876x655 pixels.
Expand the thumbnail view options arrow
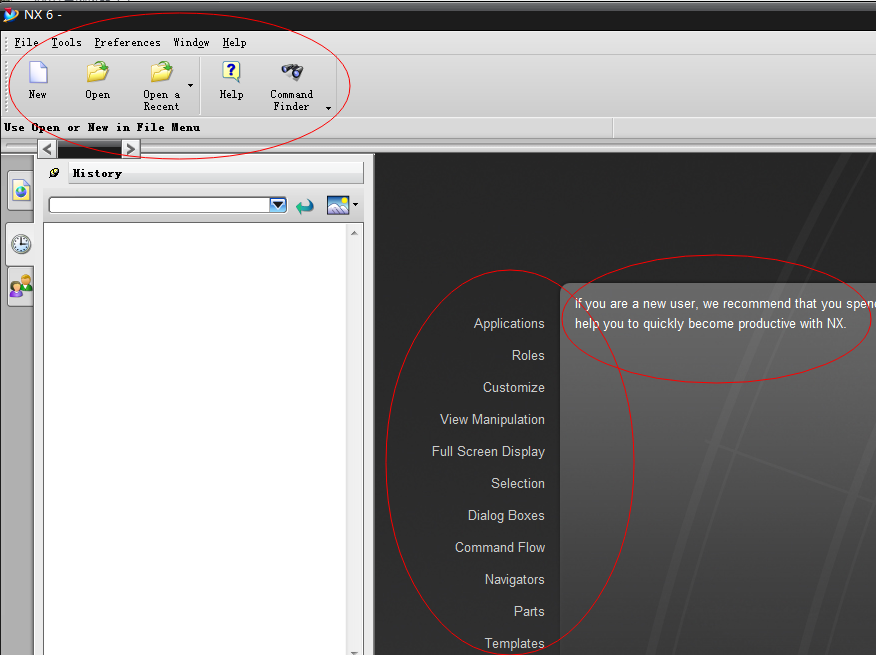tap(355, 205)
